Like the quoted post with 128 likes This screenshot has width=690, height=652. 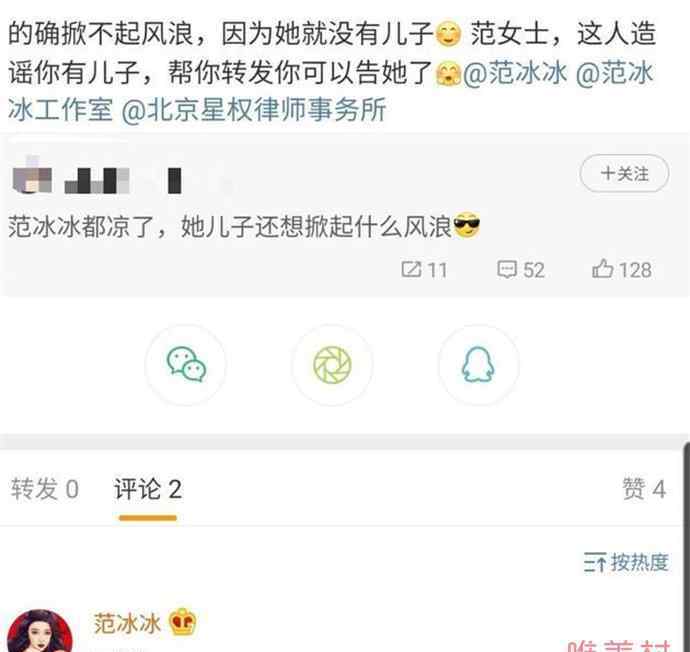click(622, 269)
